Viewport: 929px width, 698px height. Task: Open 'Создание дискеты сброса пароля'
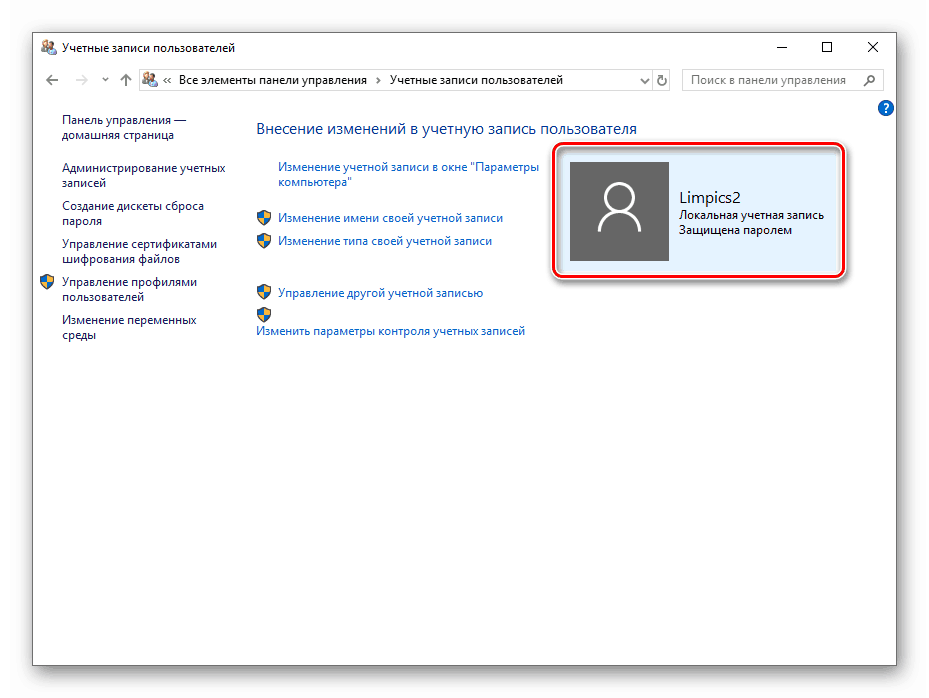(x=133, y=213)
